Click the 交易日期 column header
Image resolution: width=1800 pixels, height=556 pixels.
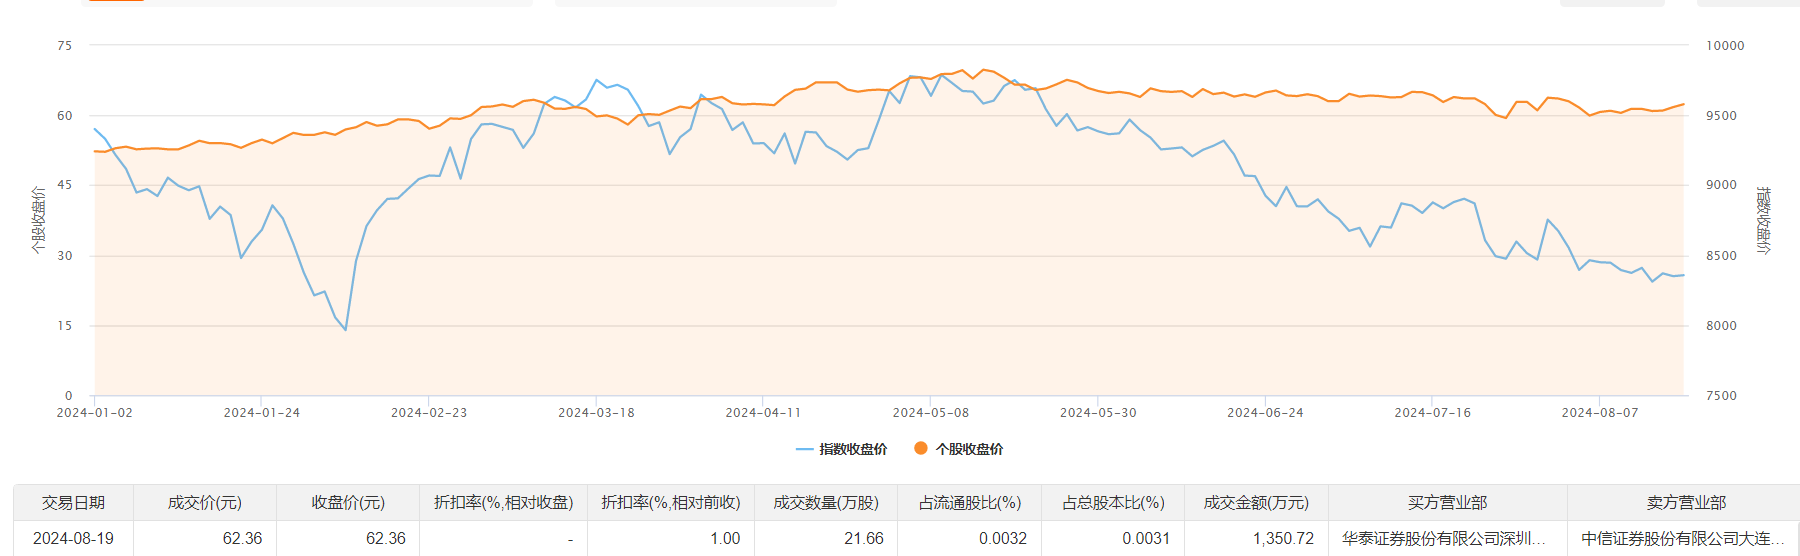73,502
